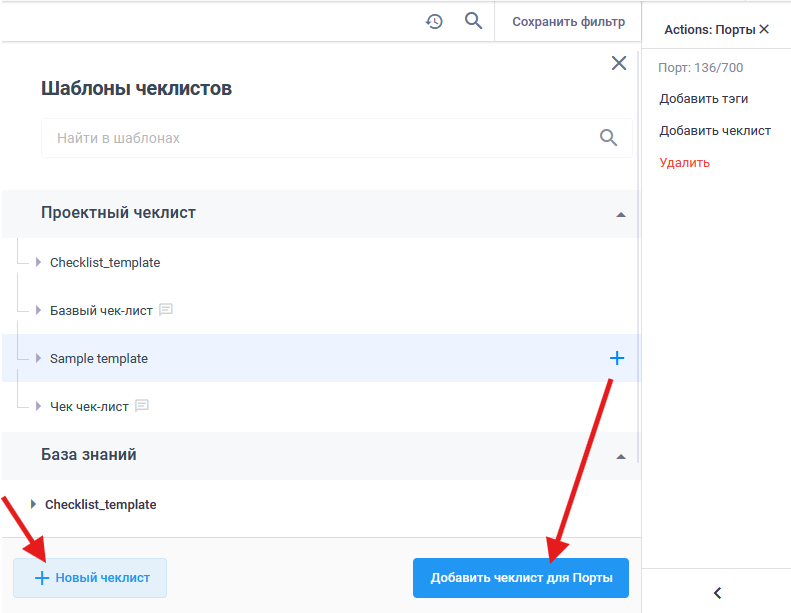Close the Actions: Порты panel
791x613 pixels.
pos(764,30)
